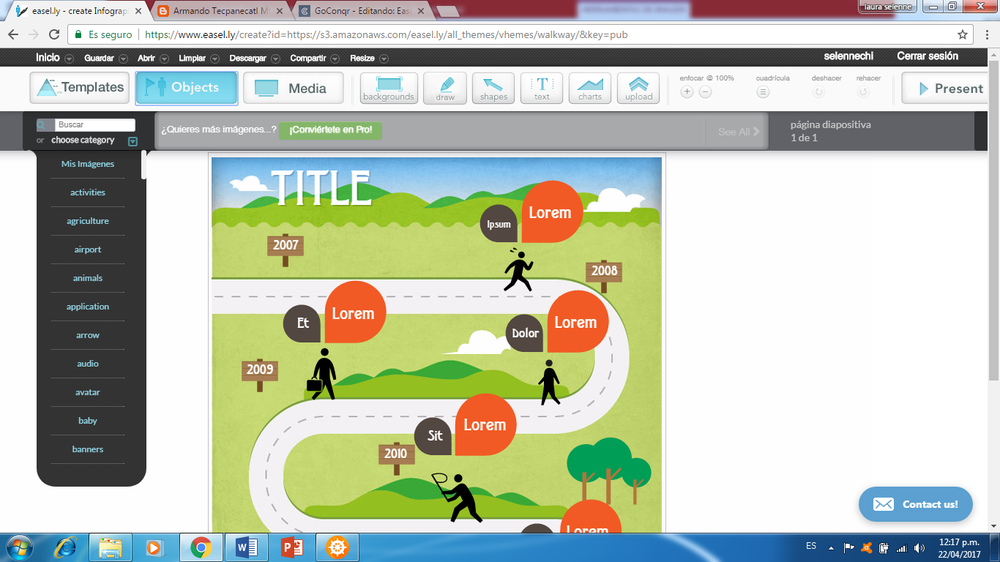
Task: Toggle the cuadrícula grid option
Action: pos(763,92)
